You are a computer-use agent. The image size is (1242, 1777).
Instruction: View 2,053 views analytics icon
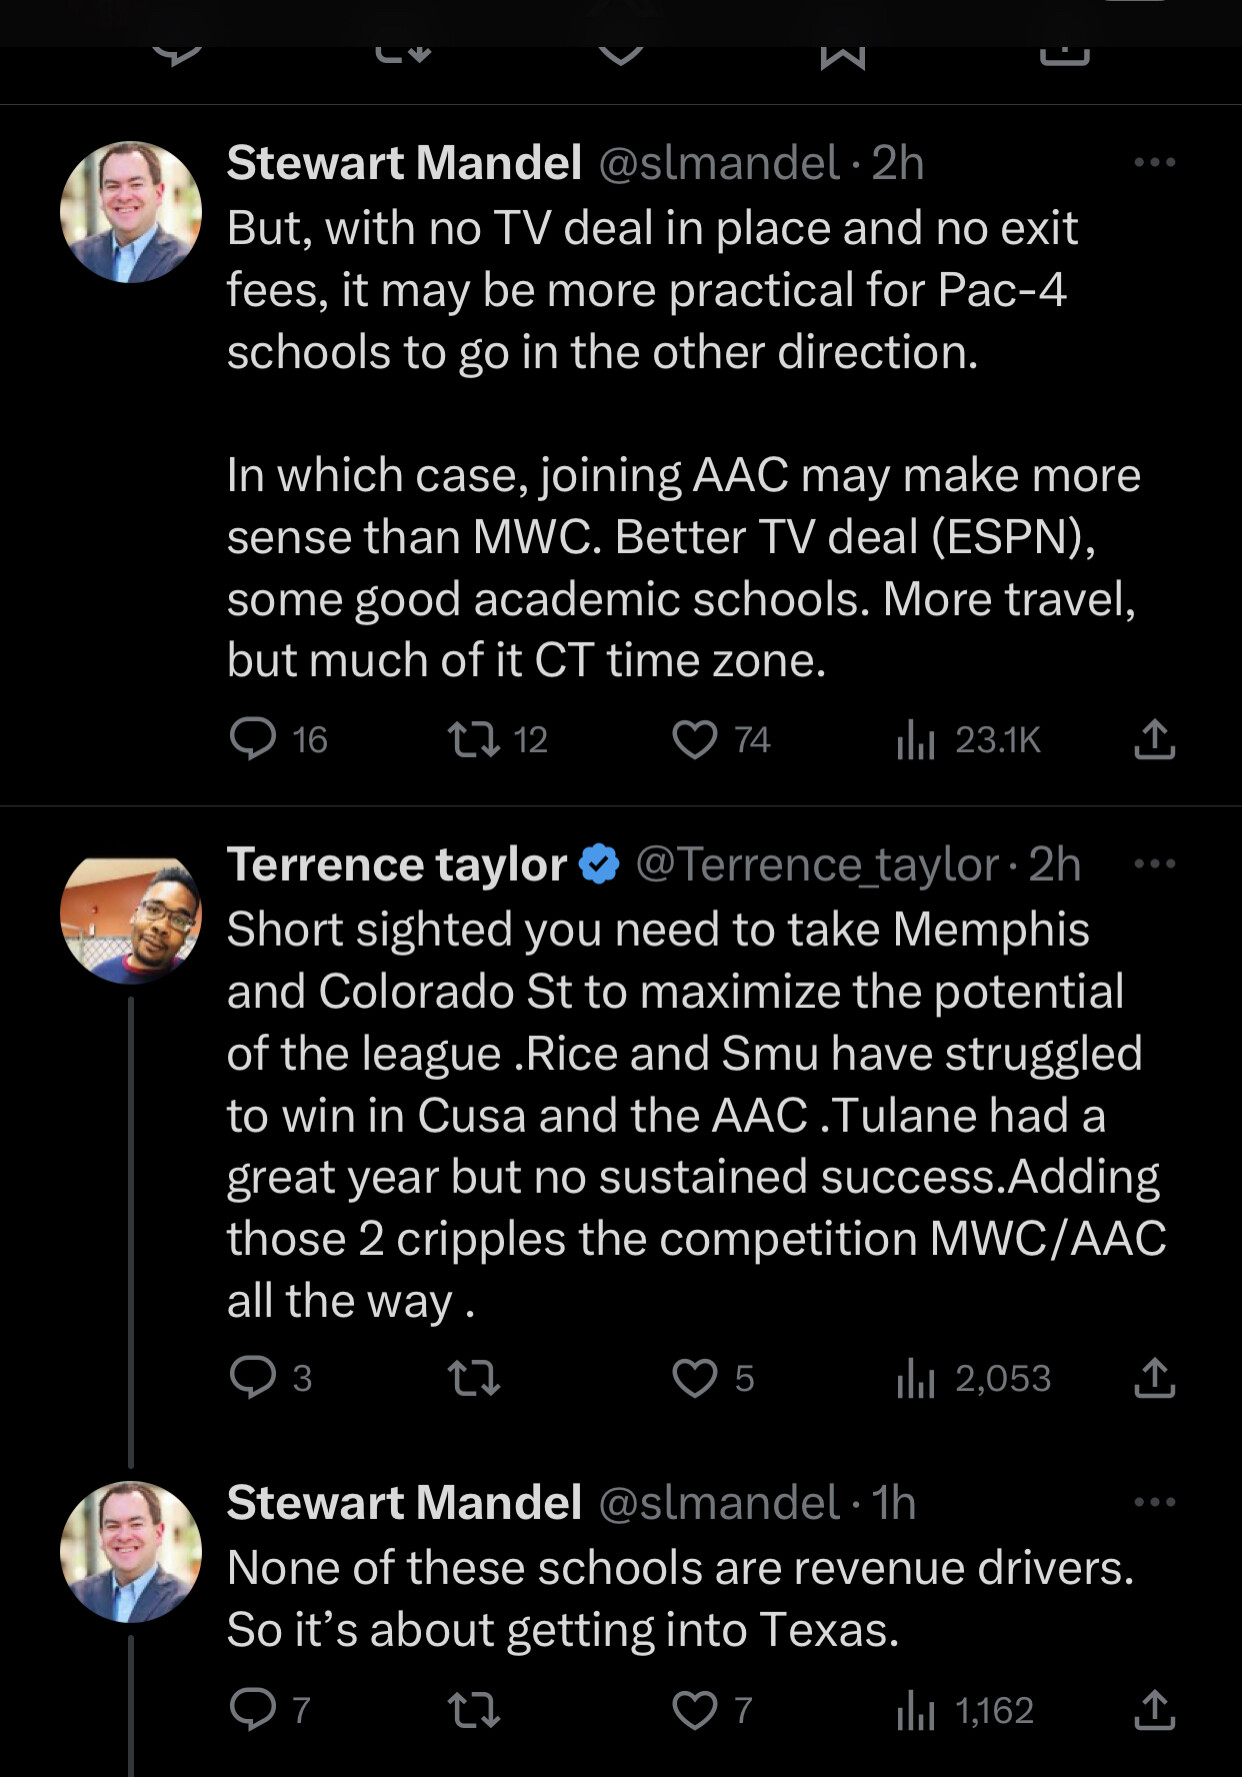pyautogui.click(x=916, y=1379)
